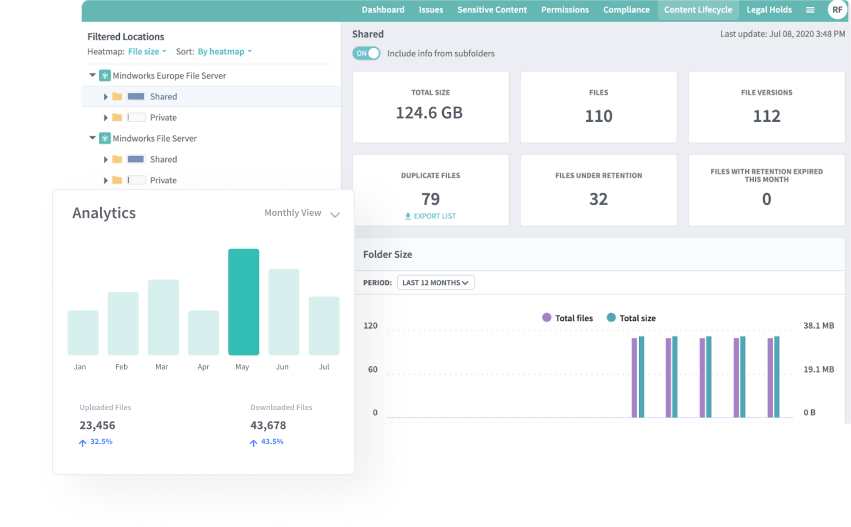The height and width of the screenshot is (527, 851).
Task: Open the Heatmap File size dropdown
Action: coord(147,51)
